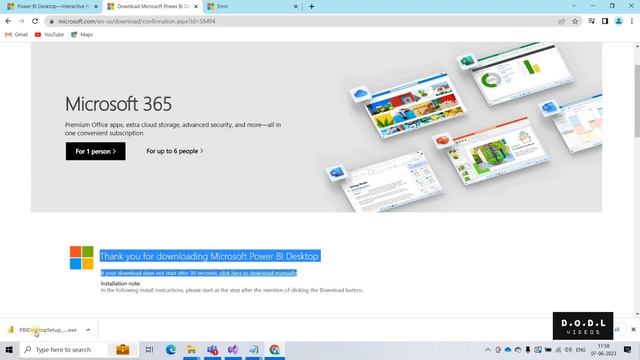Bookmark this page with the star icon
This screenshot has width=640, height=360.
(x=575, y=21)
